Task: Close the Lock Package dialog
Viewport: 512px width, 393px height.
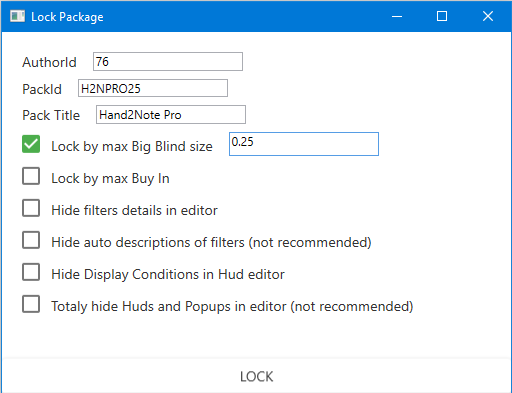Action: click(x=488, y=16)
